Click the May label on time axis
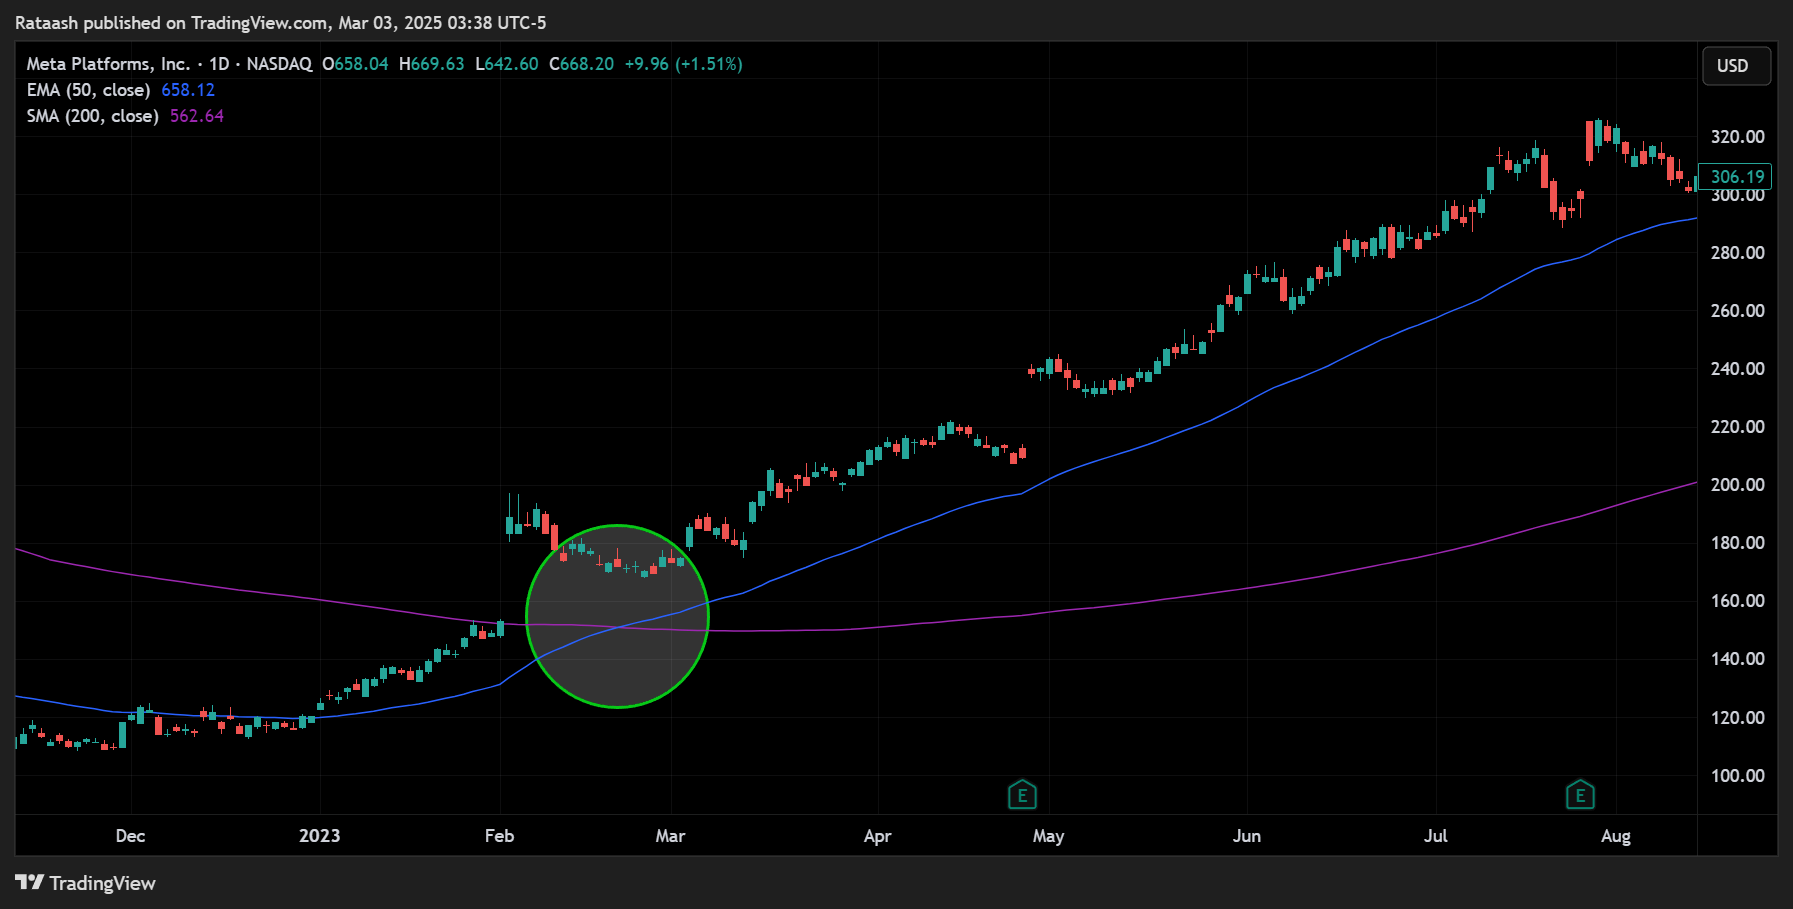This screenshot has width=1793, height=909. point(1048,836)
